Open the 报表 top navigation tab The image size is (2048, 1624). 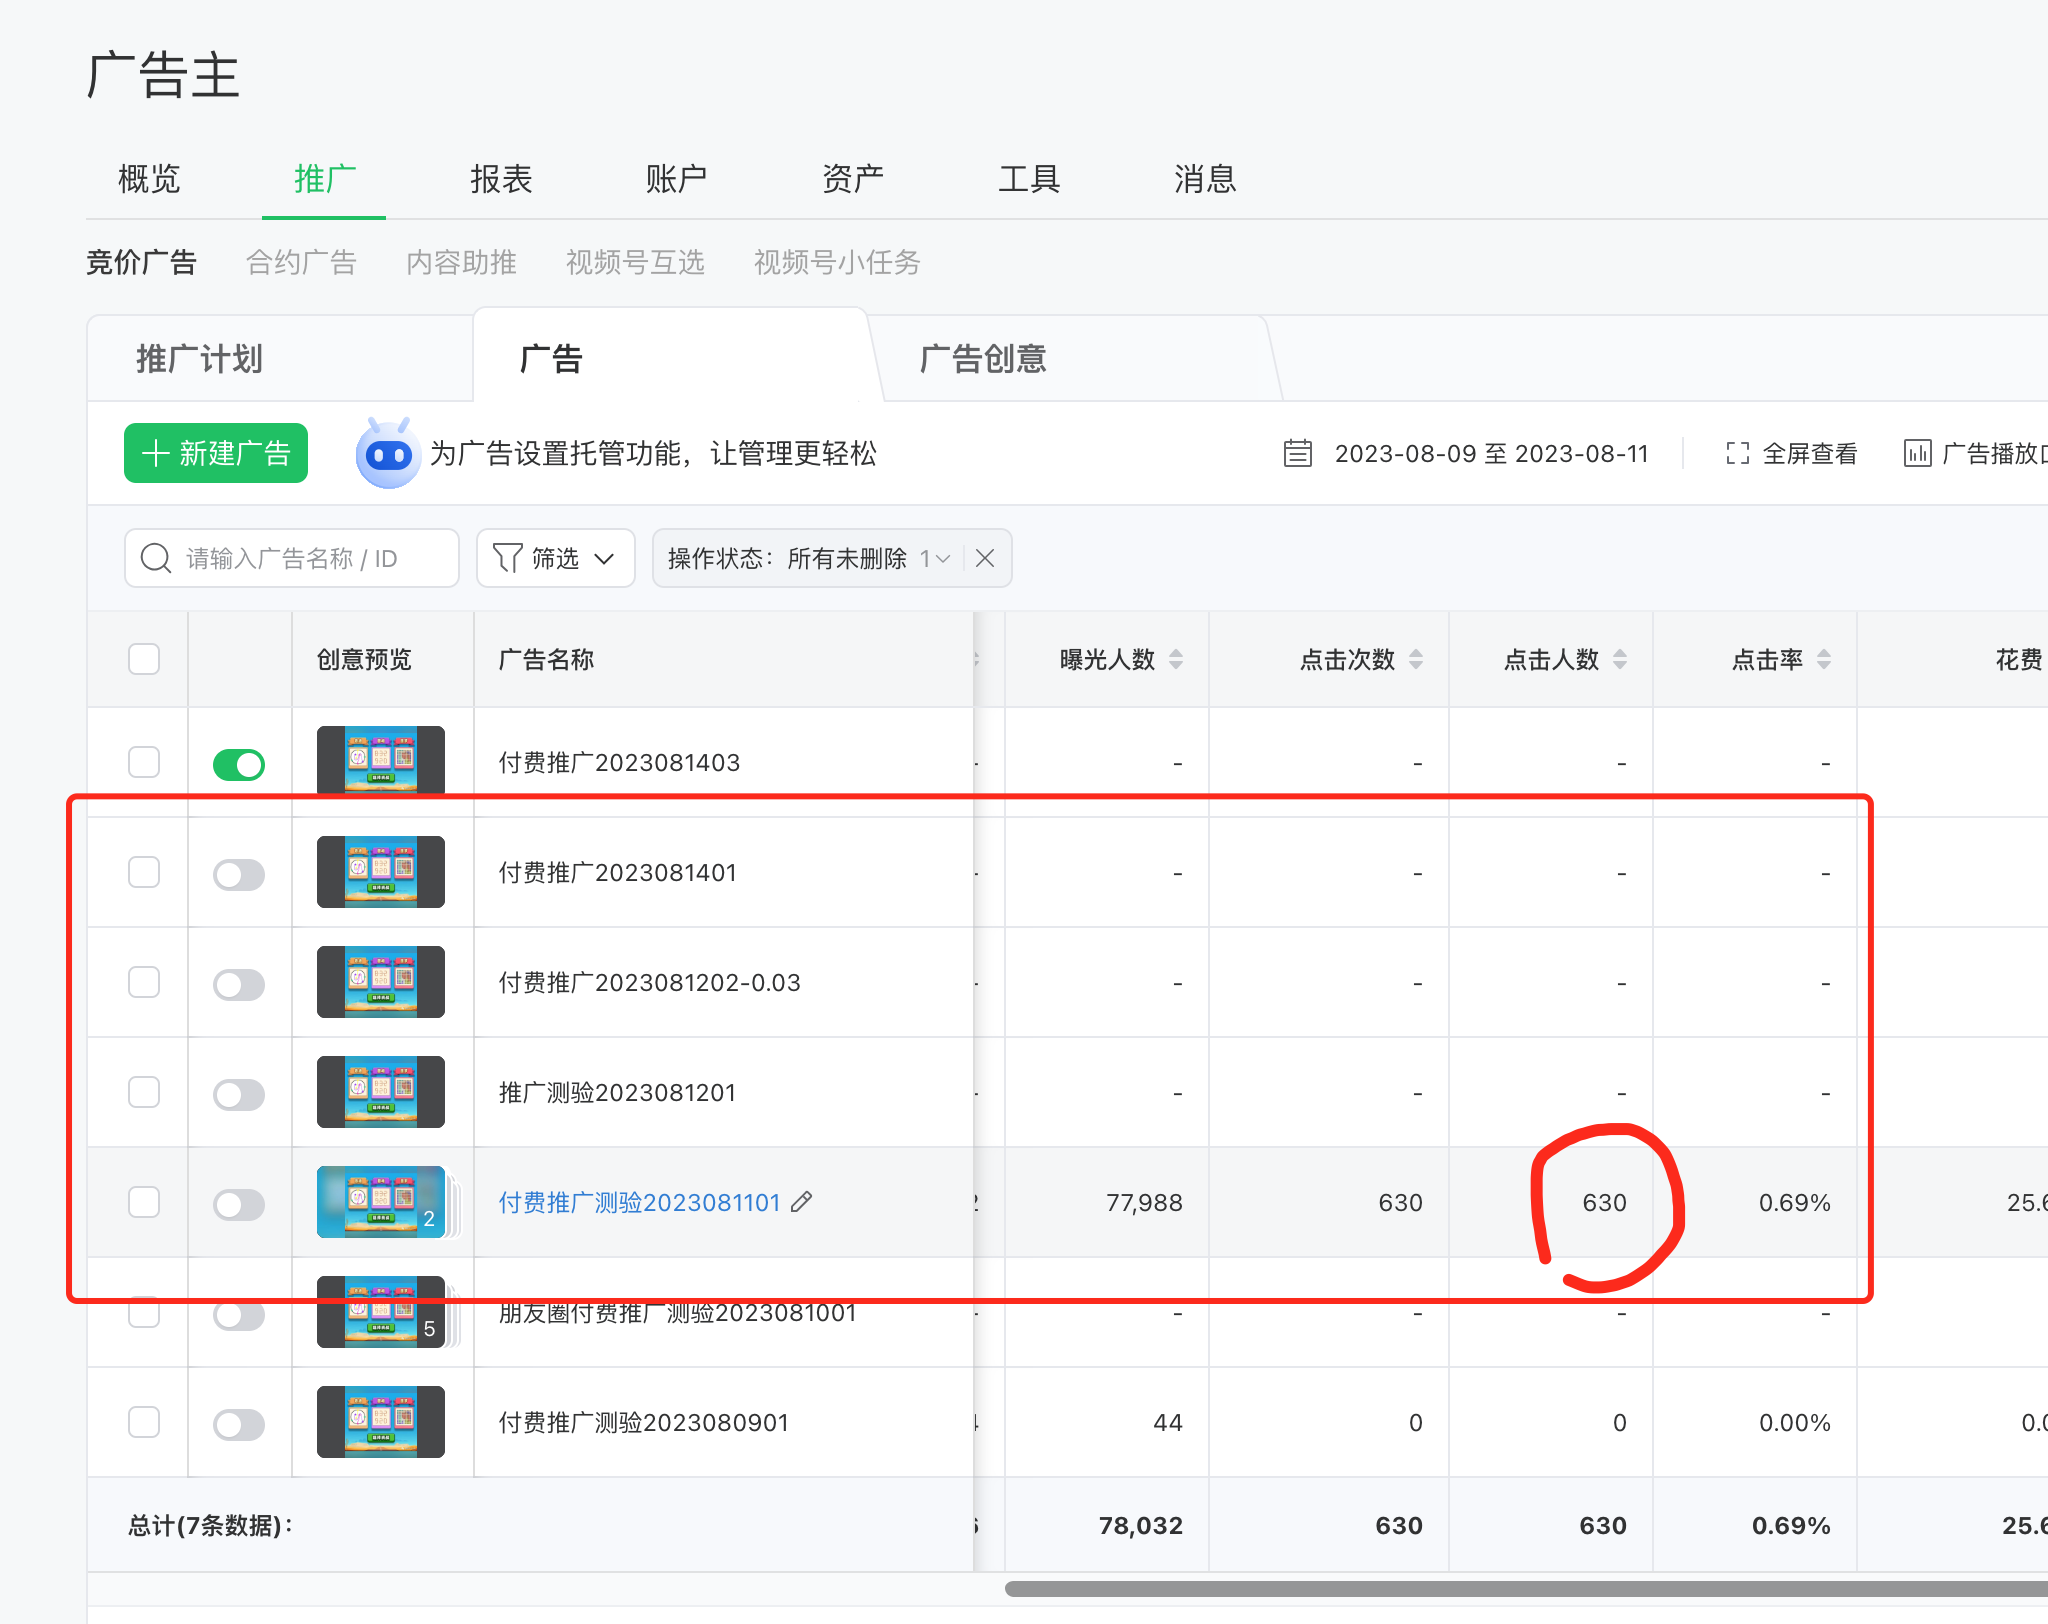500,180
